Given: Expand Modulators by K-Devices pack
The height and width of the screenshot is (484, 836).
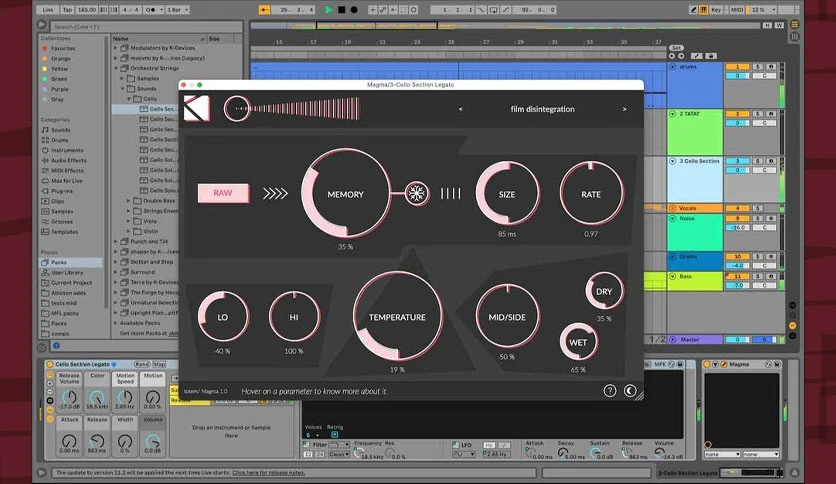Looking at the screenshot, I should click(x=115, y=48).
